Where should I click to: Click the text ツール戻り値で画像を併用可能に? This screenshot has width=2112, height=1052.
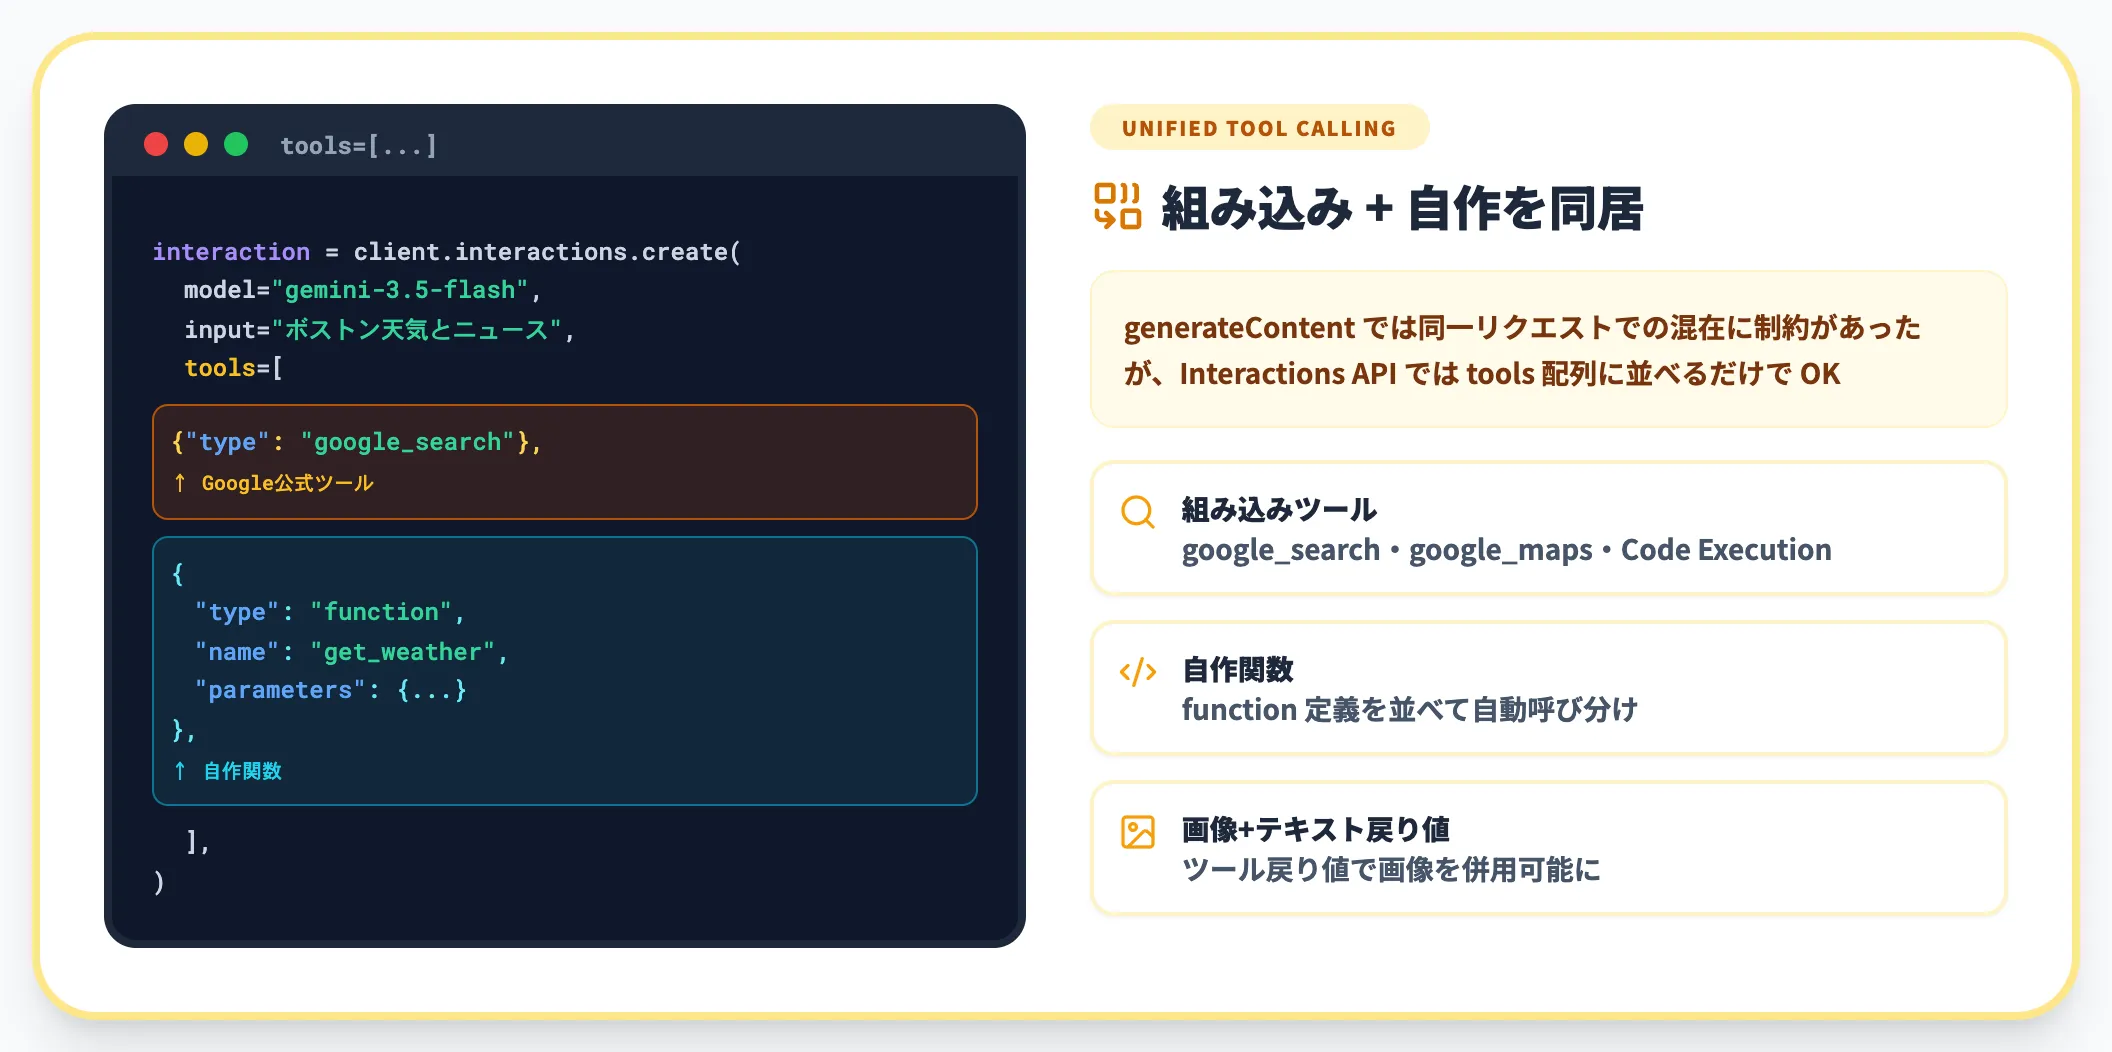coord(1391,870)
